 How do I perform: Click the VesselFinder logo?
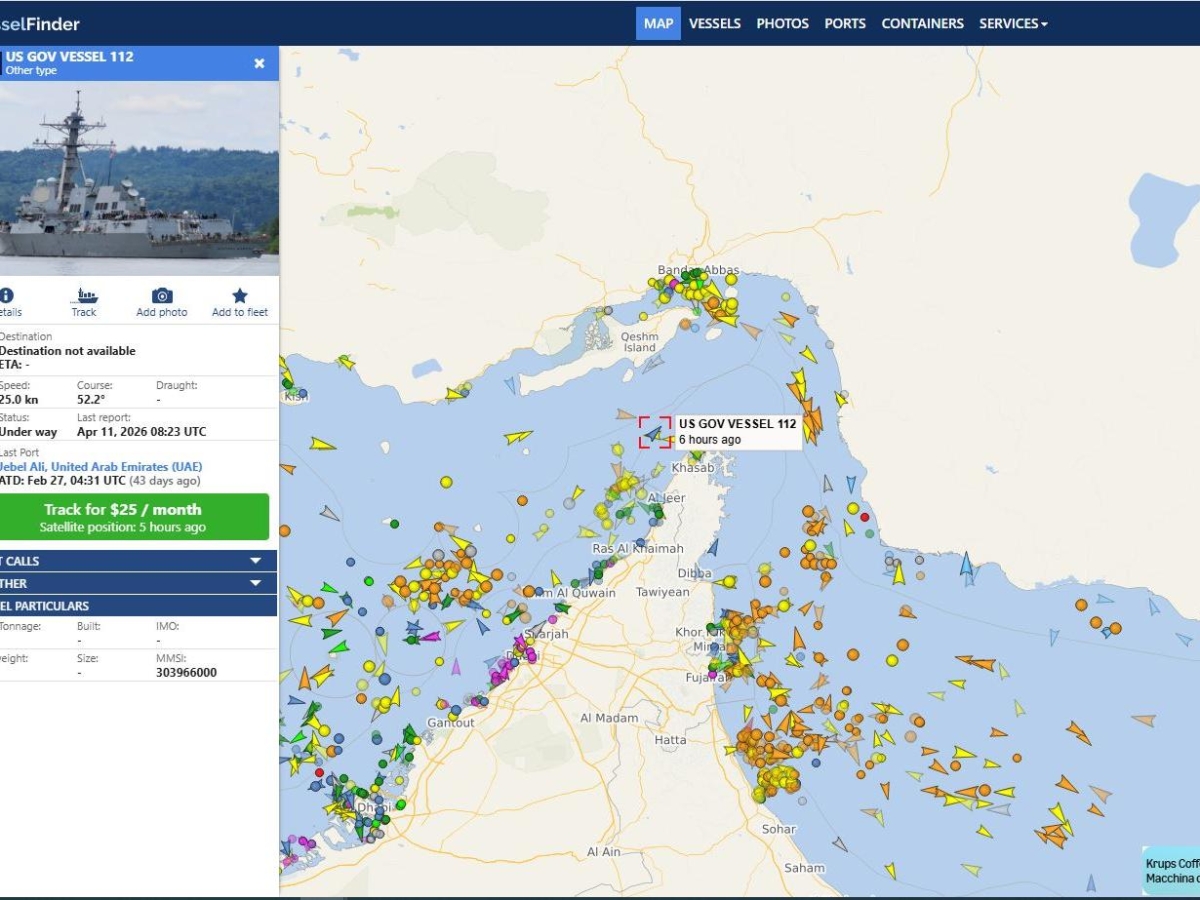coord(40,23)
